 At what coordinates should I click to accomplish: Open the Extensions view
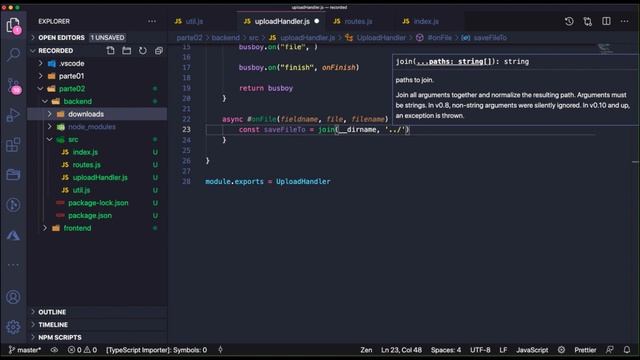tap(13, 144)
